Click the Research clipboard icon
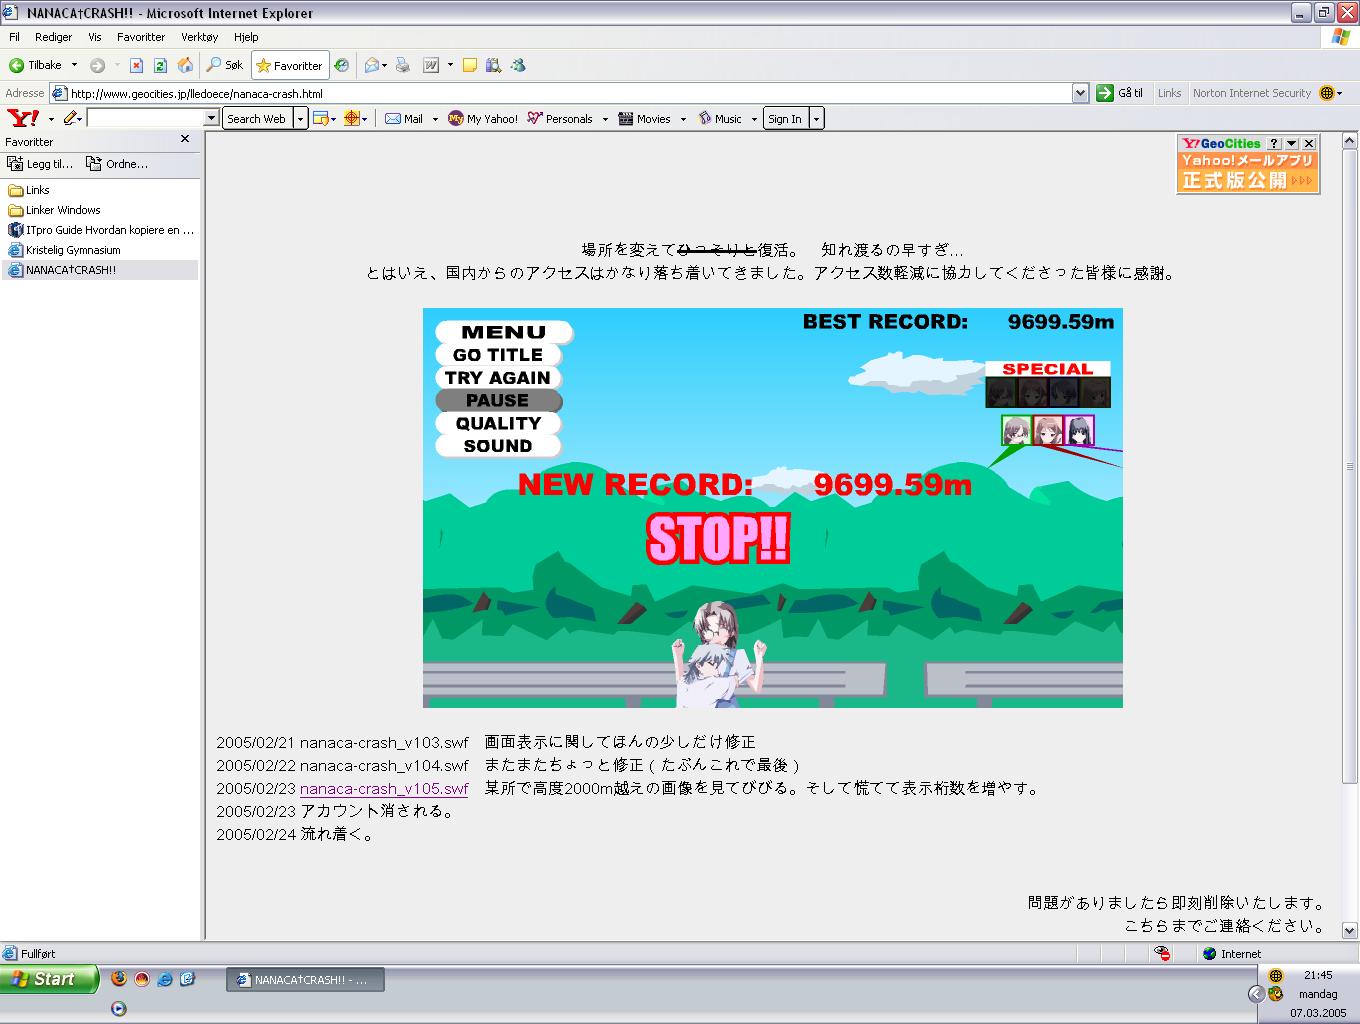This screenshot has height=1024, width=1360. point(493,65)
